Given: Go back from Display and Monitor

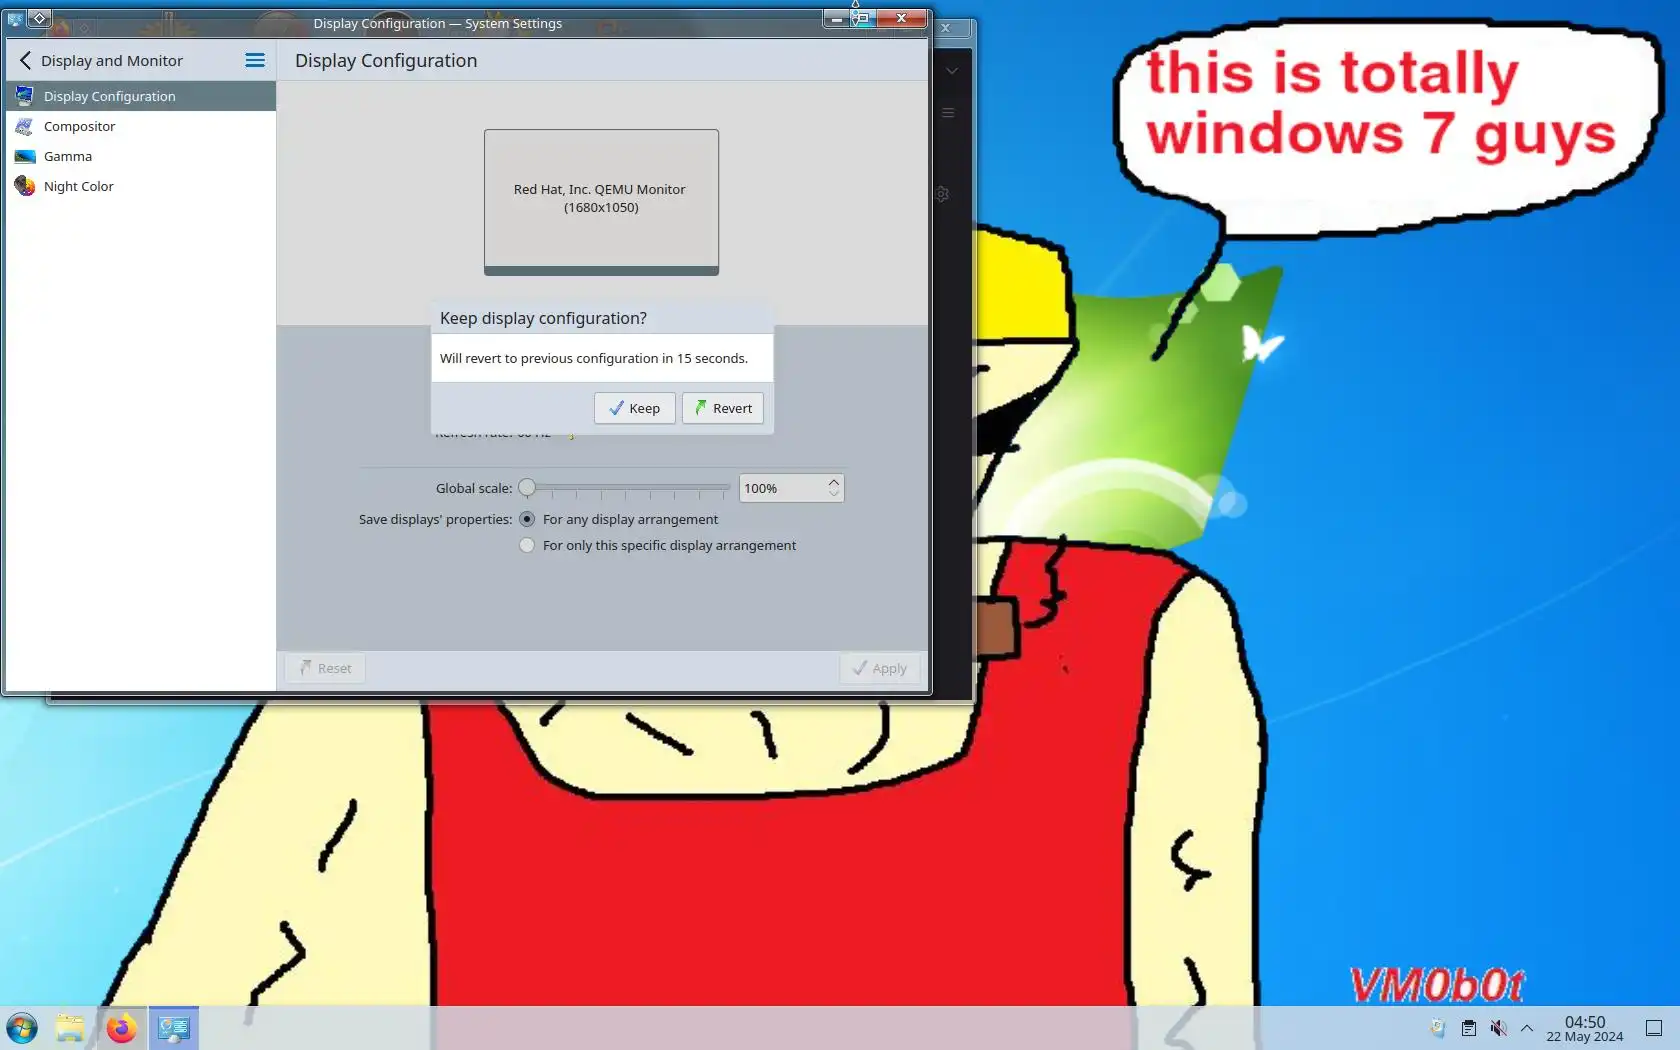Looking at the screenshot, I should 25,61.
